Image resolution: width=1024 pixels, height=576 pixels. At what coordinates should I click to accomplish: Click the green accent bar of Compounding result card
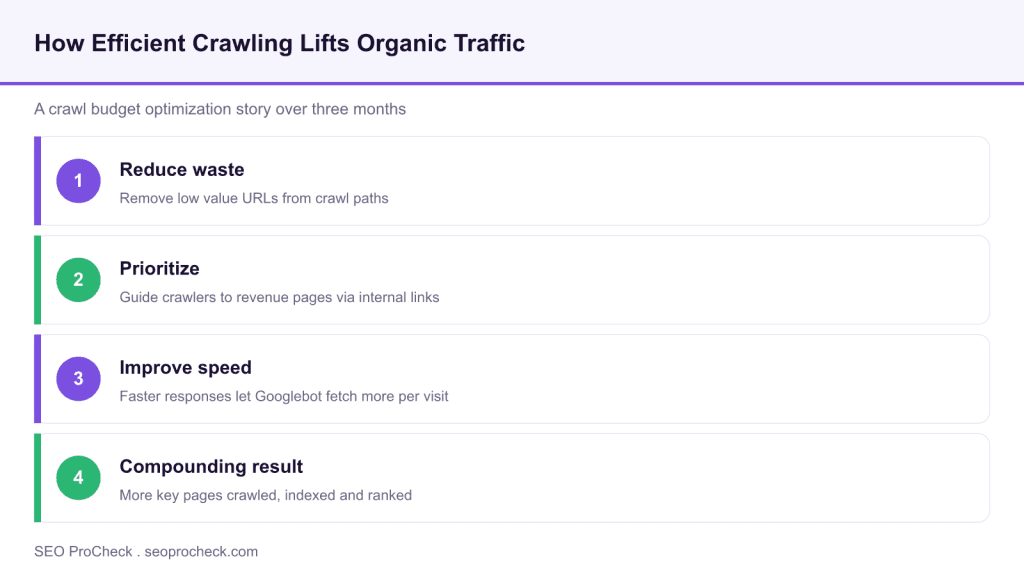point(37,477)
